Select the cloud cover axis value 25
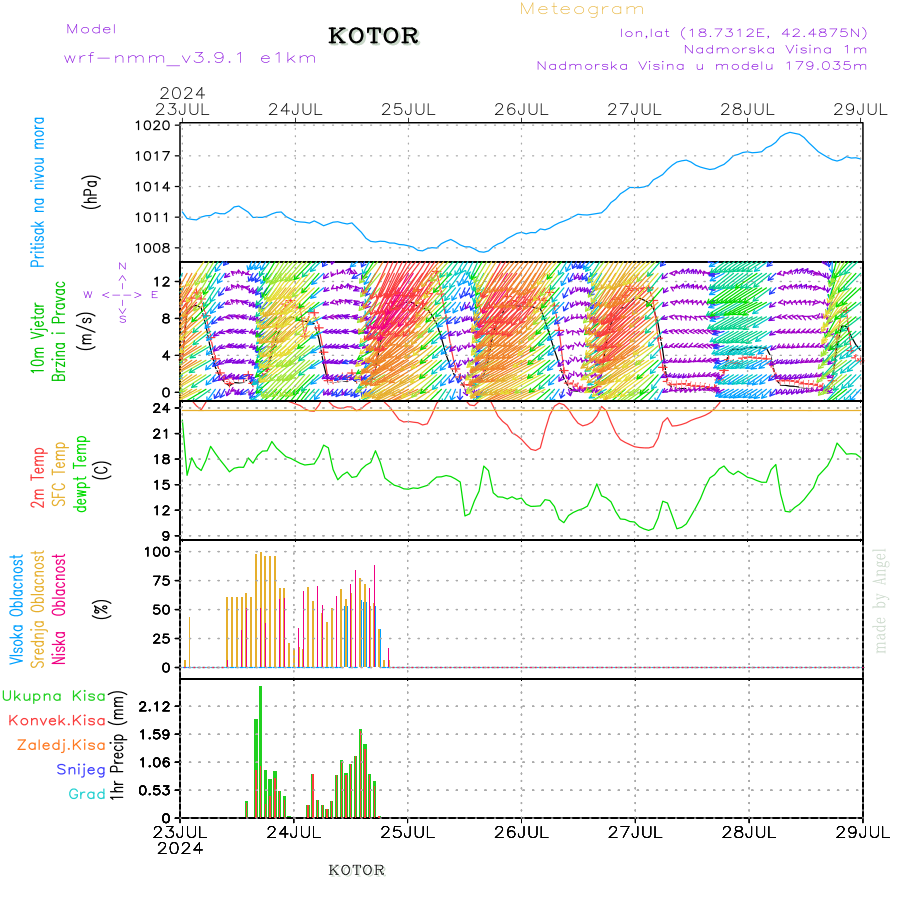The image size is (900, 900). pyautogui.click(x=162, y=639)
